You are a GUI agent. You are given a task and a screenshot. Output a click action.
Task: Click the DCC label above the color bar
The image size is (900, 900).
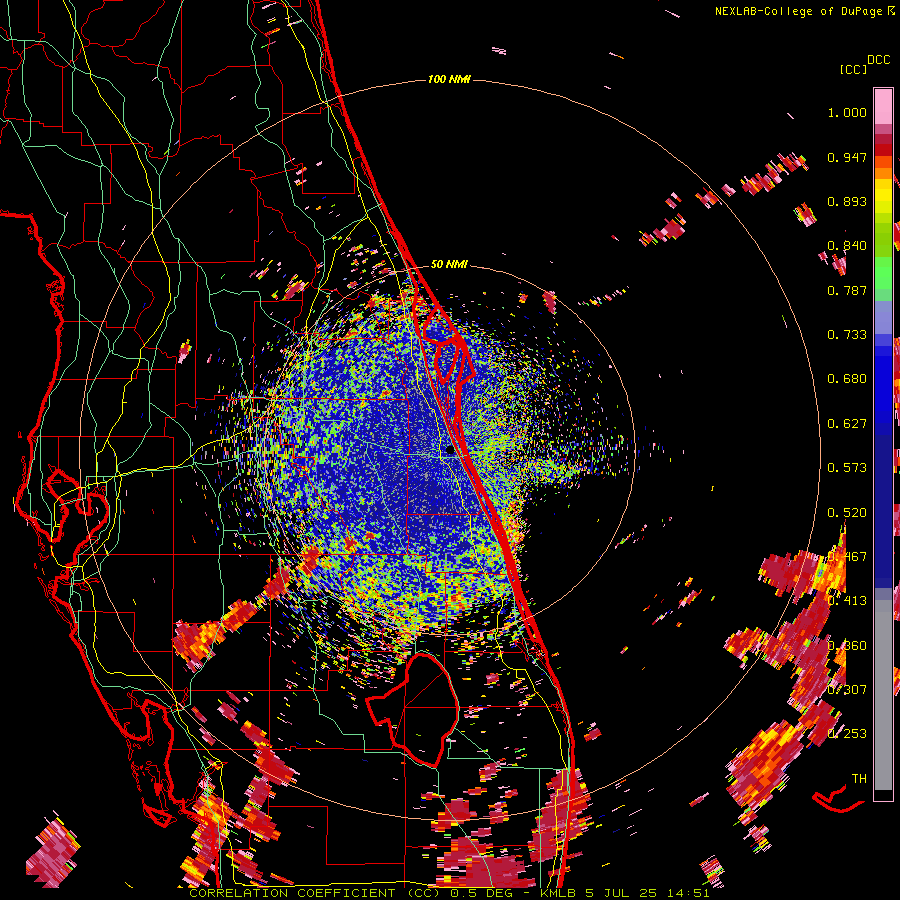[x=878, y=60]
